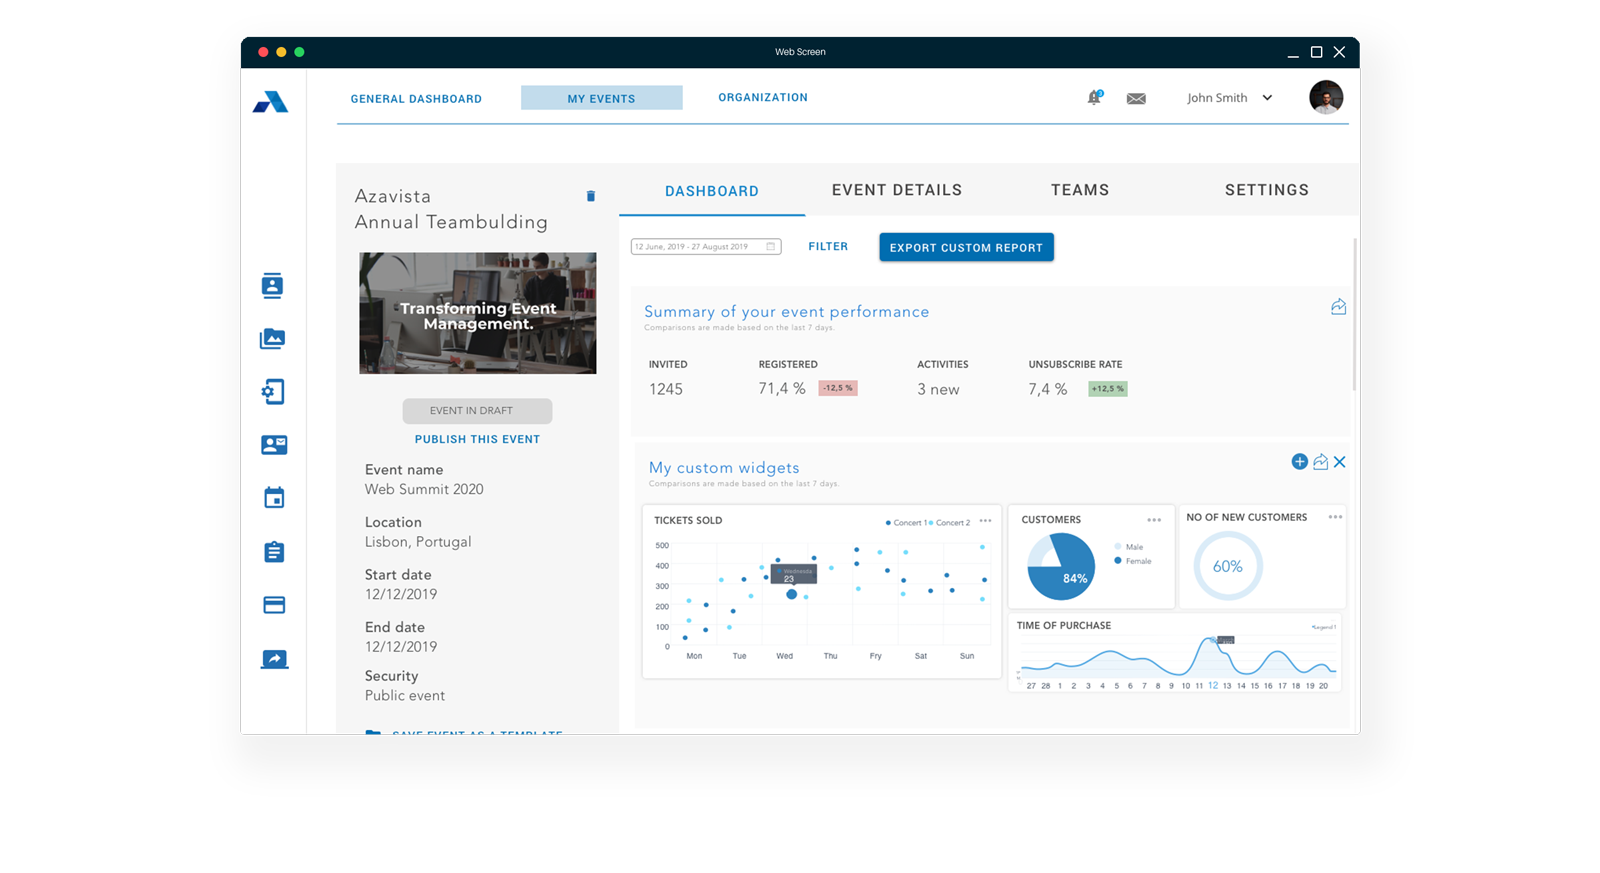Minimize the Web Screen window

click(x=1293, y=54)
